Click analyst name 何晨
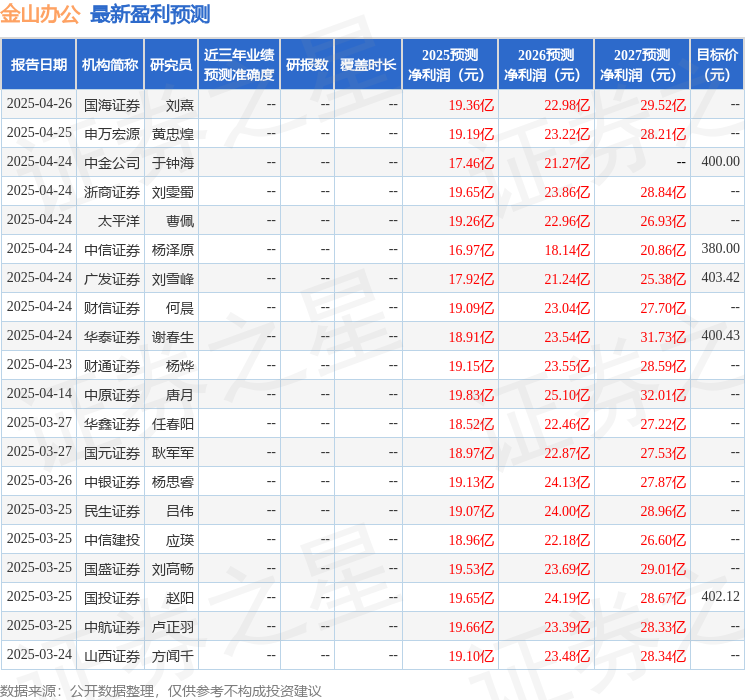This screenshot has width=745, height=700. click(x=180, y=308)
